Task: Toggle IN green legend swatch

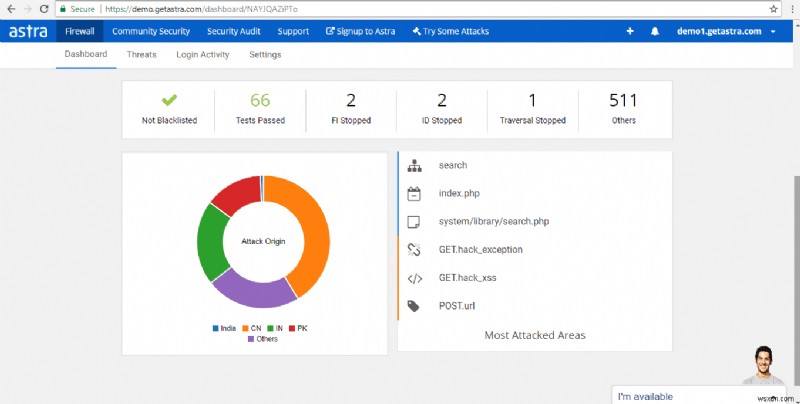Action: pos(270,329)
